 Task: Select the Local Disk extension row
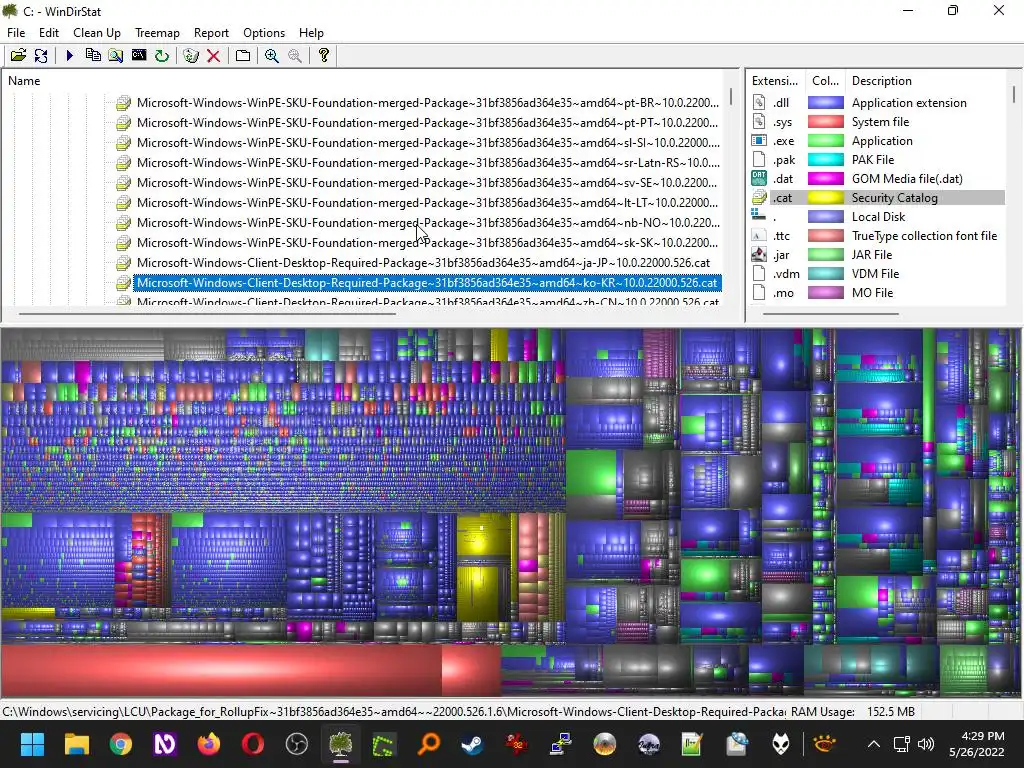tap(877, 216)
